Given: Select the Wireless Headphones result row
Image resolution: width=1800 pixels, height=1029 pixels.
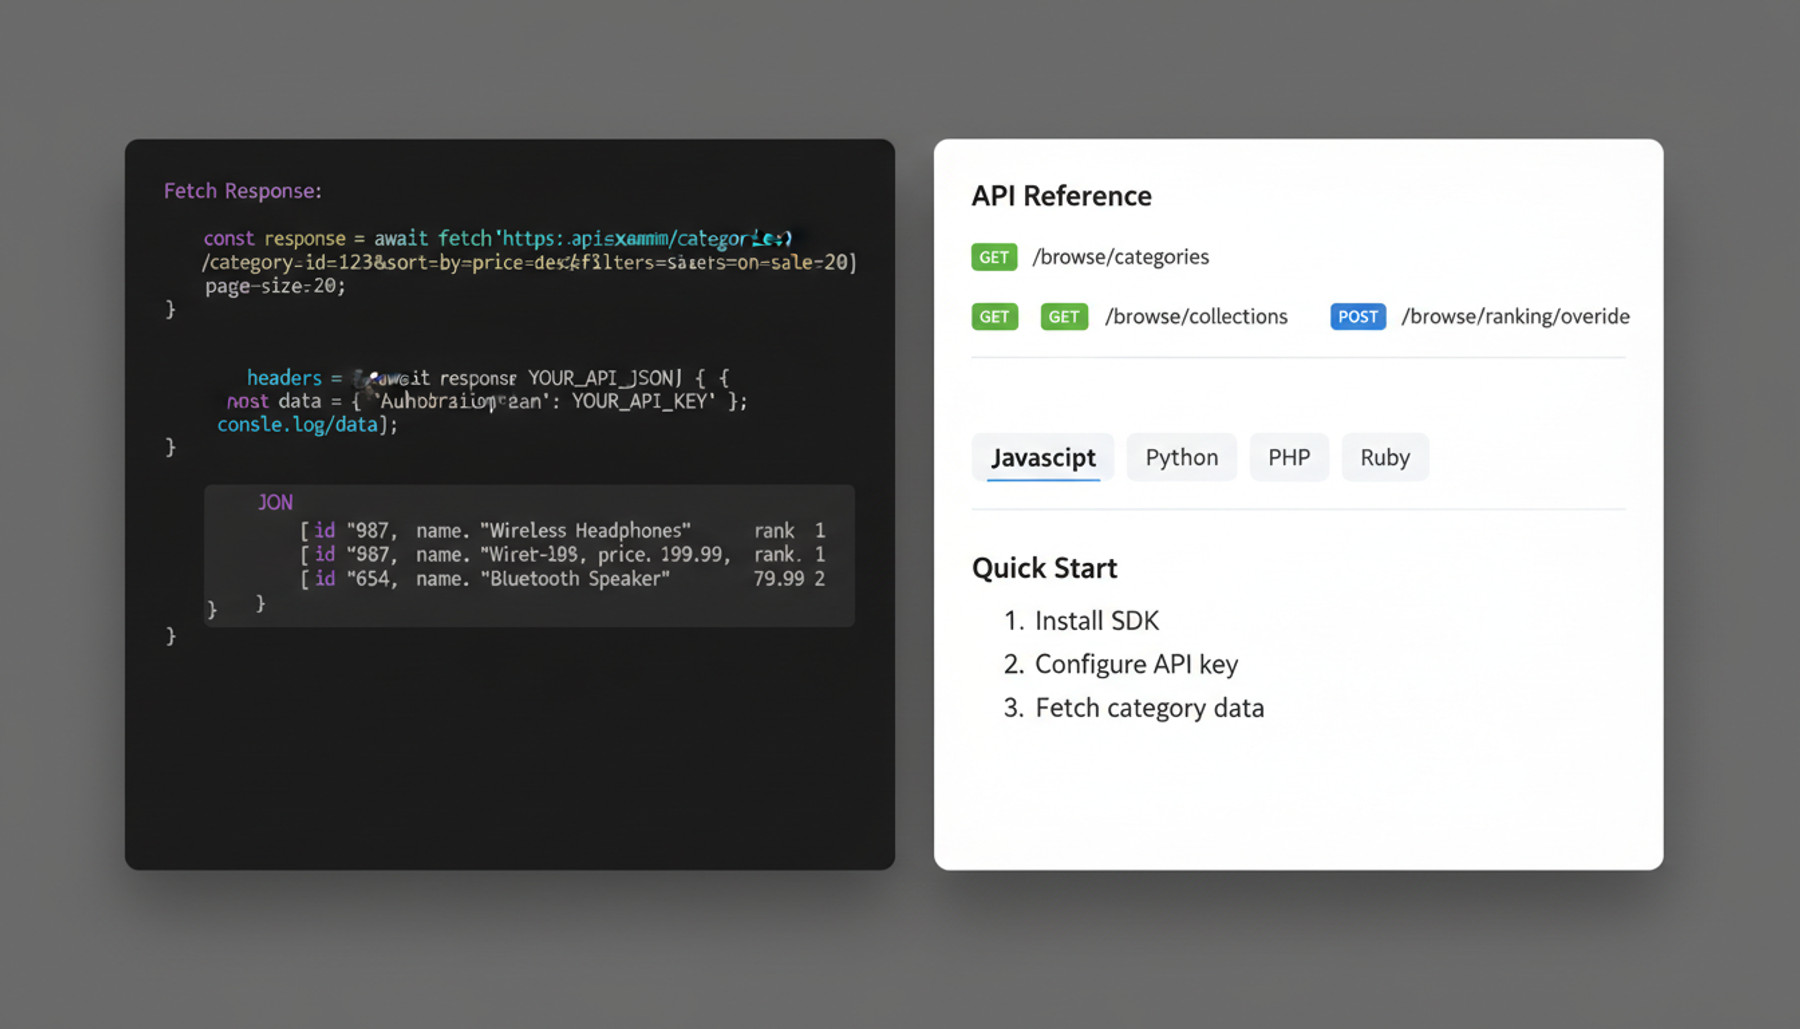Looking at the screenshot, I should point(563,530).
